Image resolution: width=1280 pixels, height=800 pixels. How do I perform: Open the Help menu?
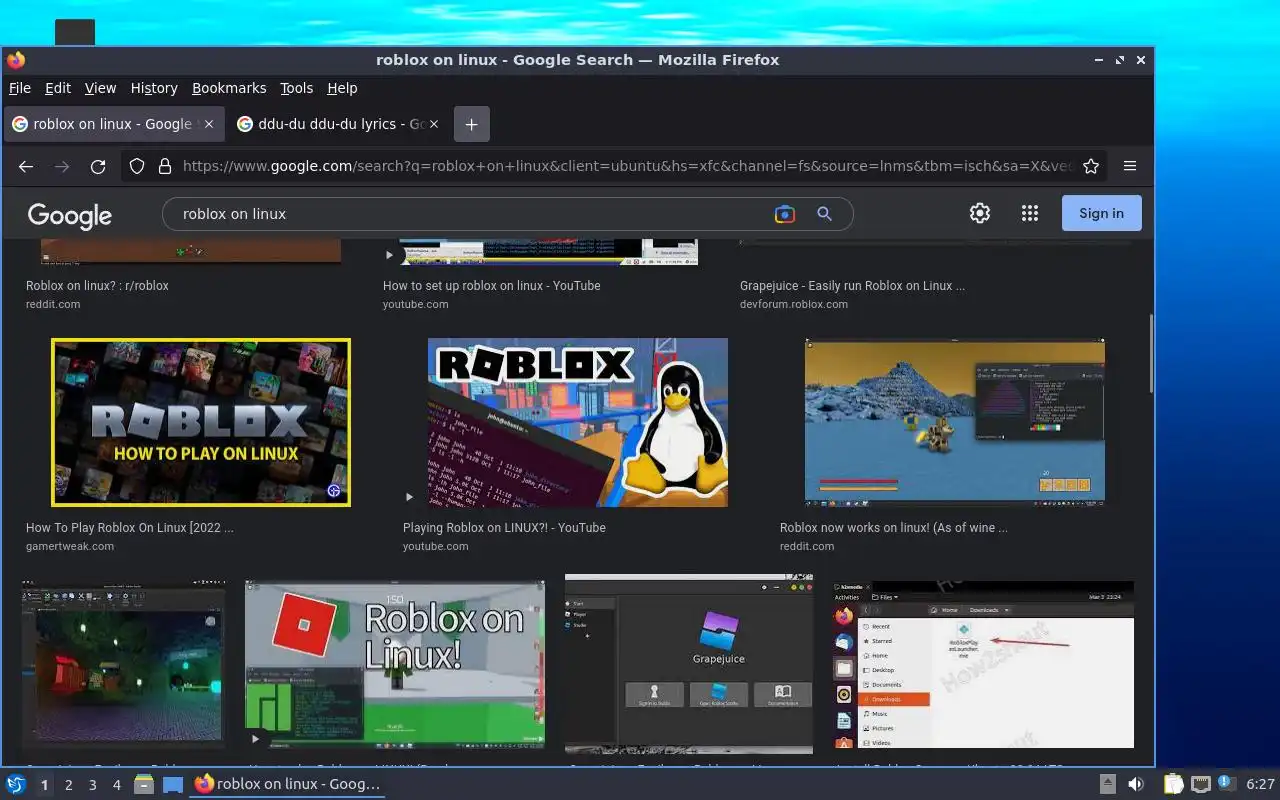pos(342,88)
